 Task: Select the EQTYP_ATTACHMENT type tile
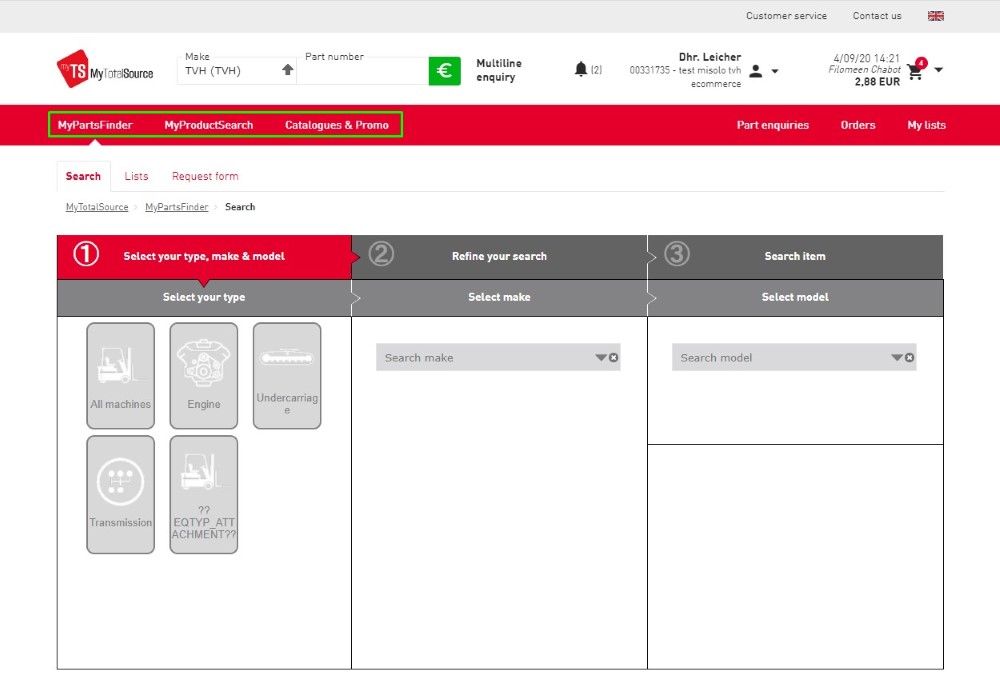coord(203,494)
